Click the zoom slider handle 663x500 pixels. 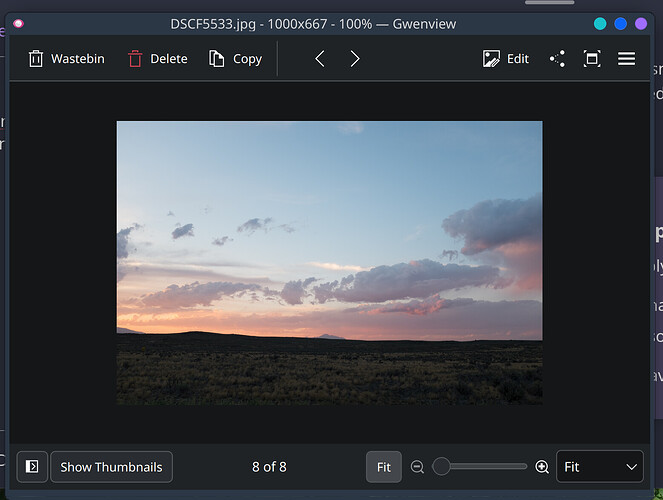click(441, 466)
